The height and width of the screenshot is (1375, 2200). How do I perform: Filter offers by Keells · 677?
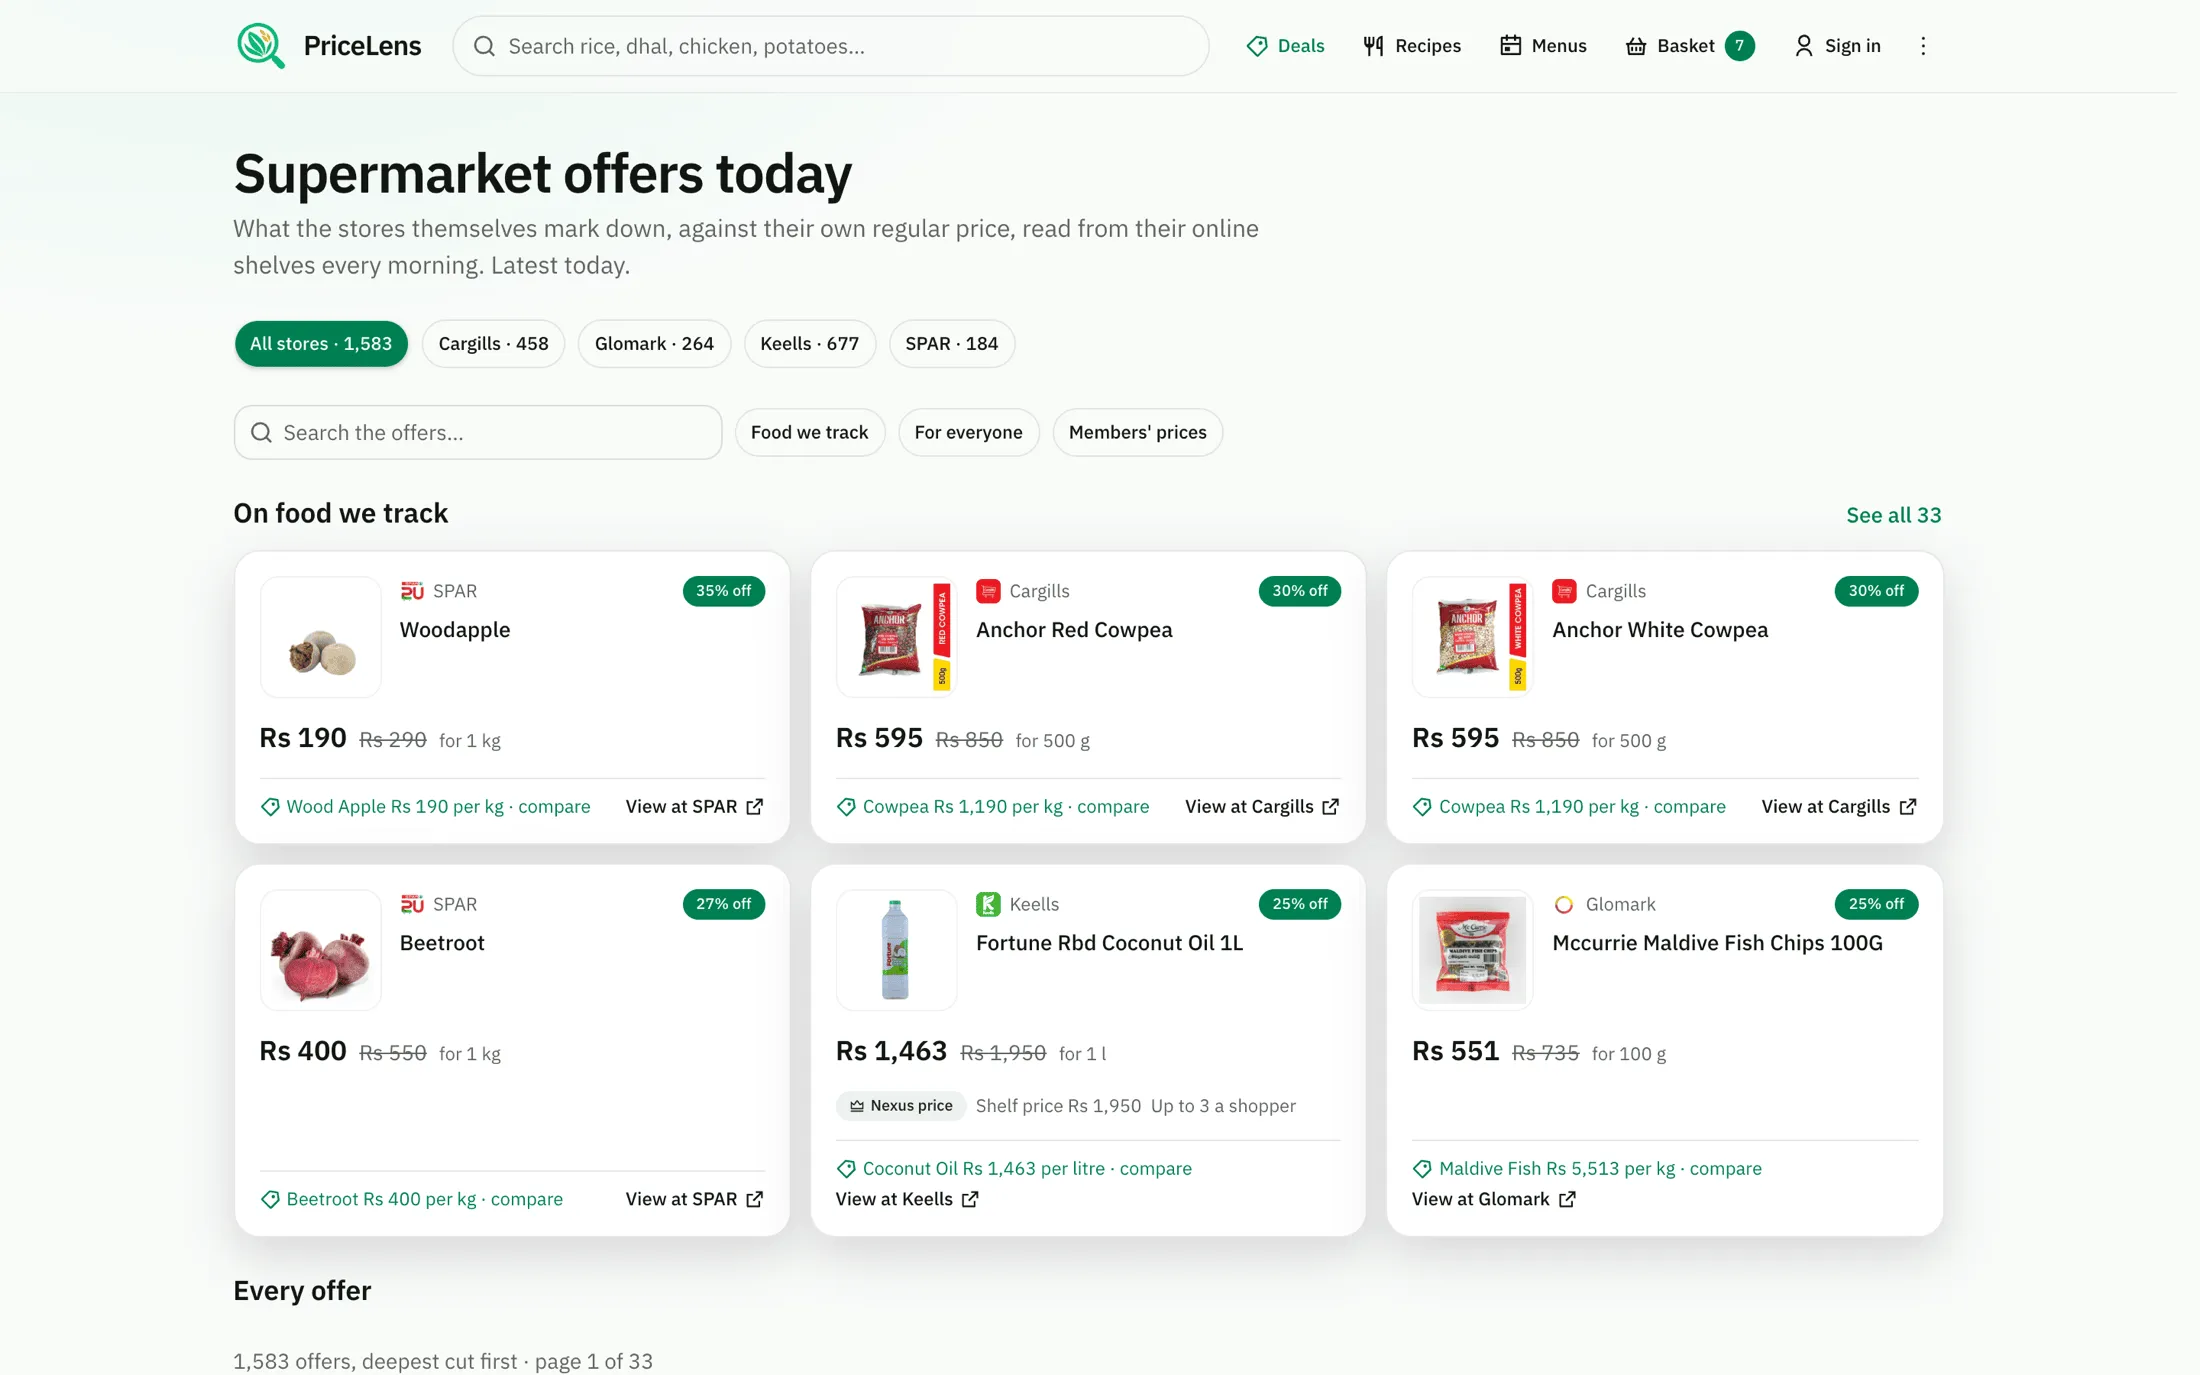click(x=809, y=344)
